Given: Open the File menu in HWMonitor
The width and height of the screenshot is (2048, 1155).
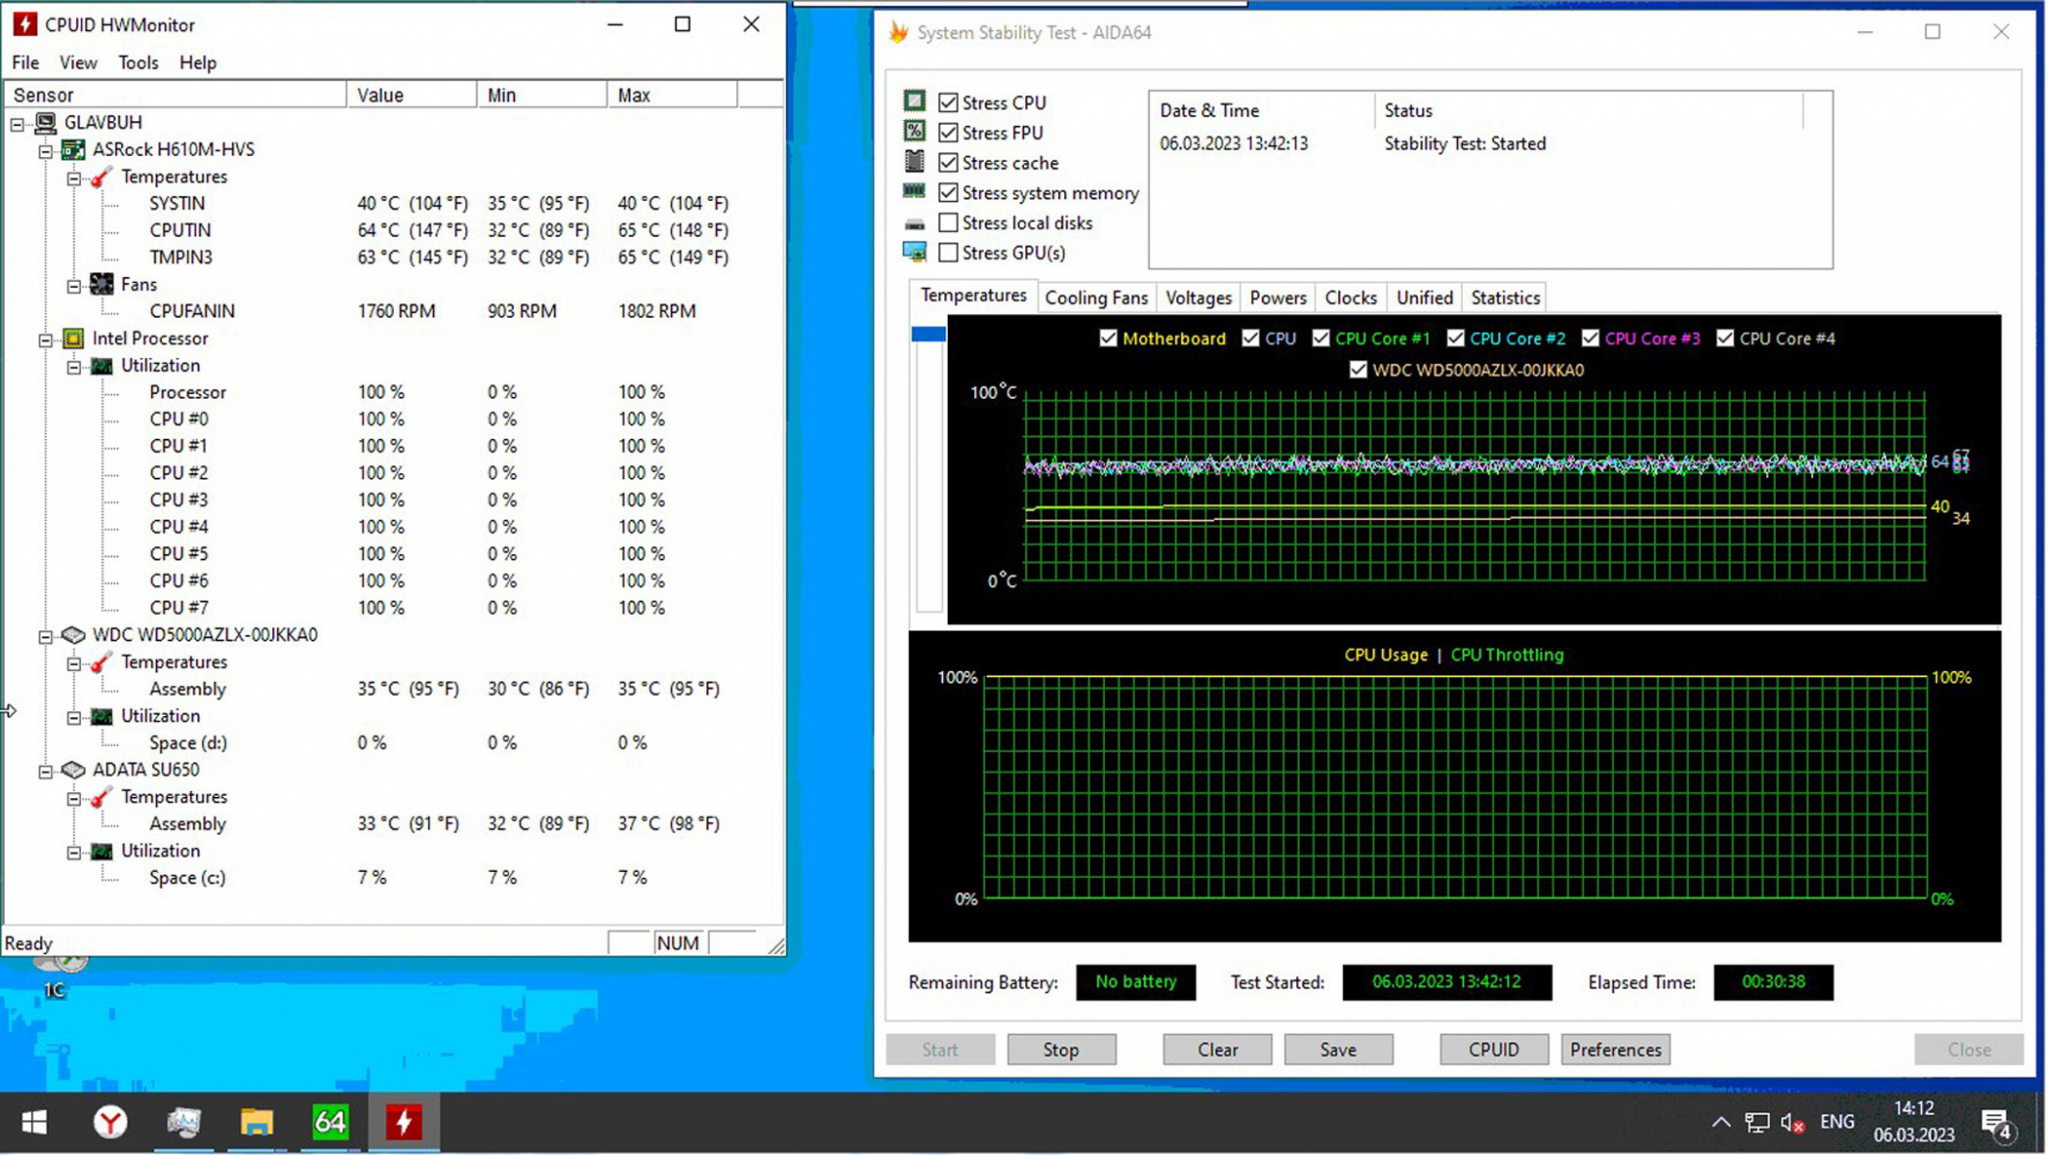Looking at the screenshot, I should point(25,62).
